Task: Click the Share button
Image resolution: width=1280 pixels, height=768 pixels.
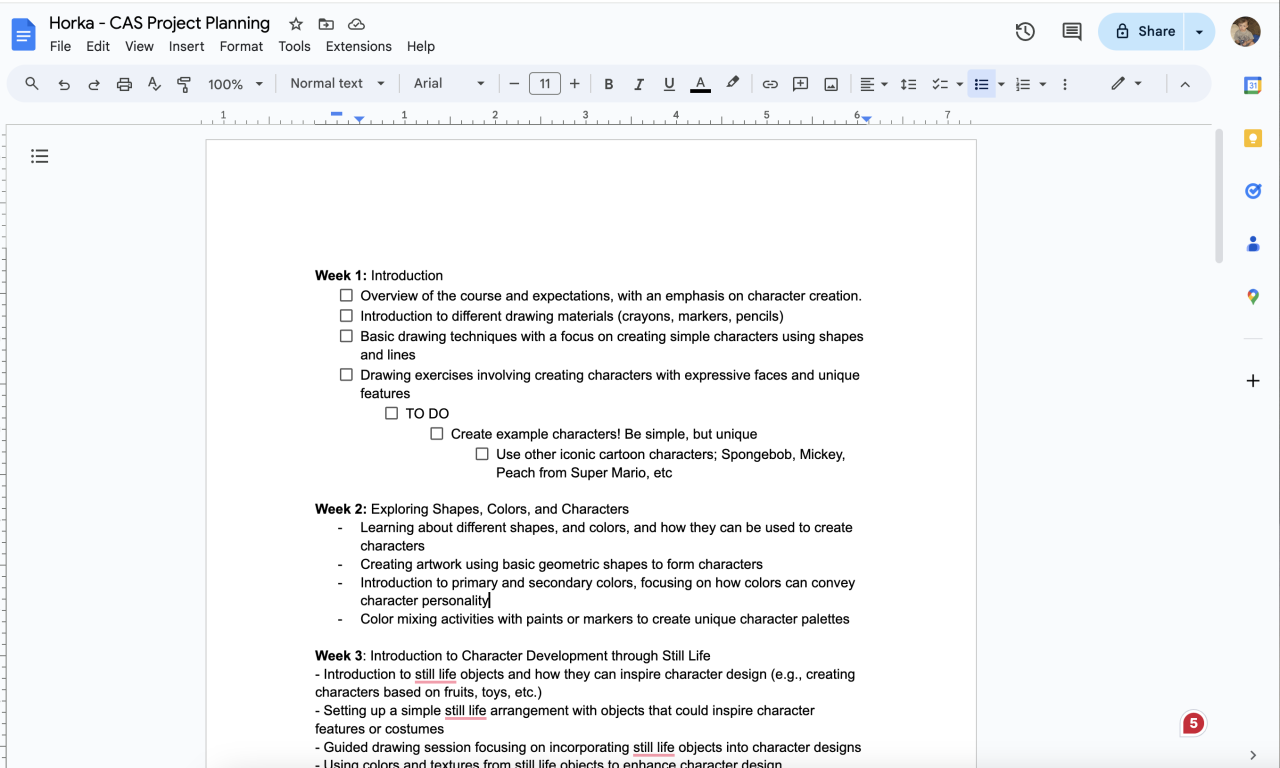Action: (1144, 31)
